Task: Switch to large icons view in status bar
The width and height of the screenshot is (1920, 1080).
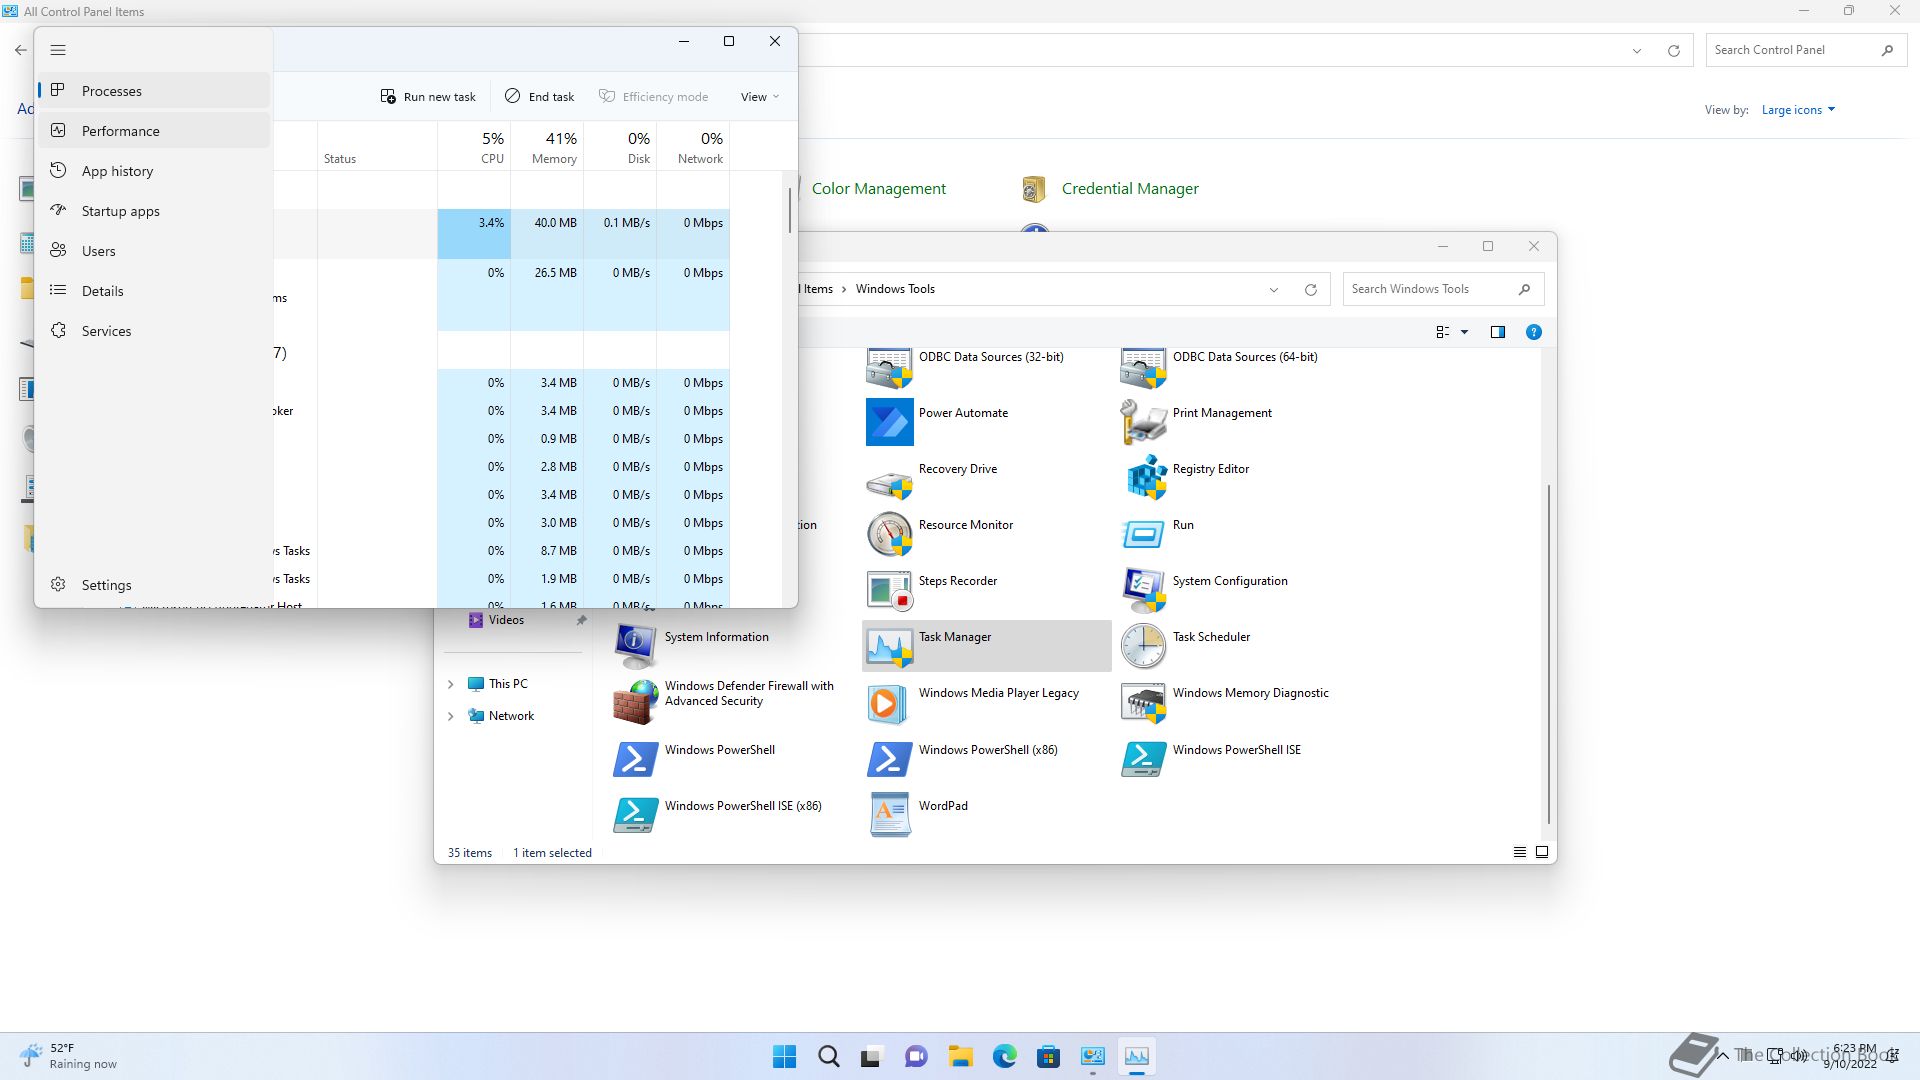Action: pos(1542,852)
